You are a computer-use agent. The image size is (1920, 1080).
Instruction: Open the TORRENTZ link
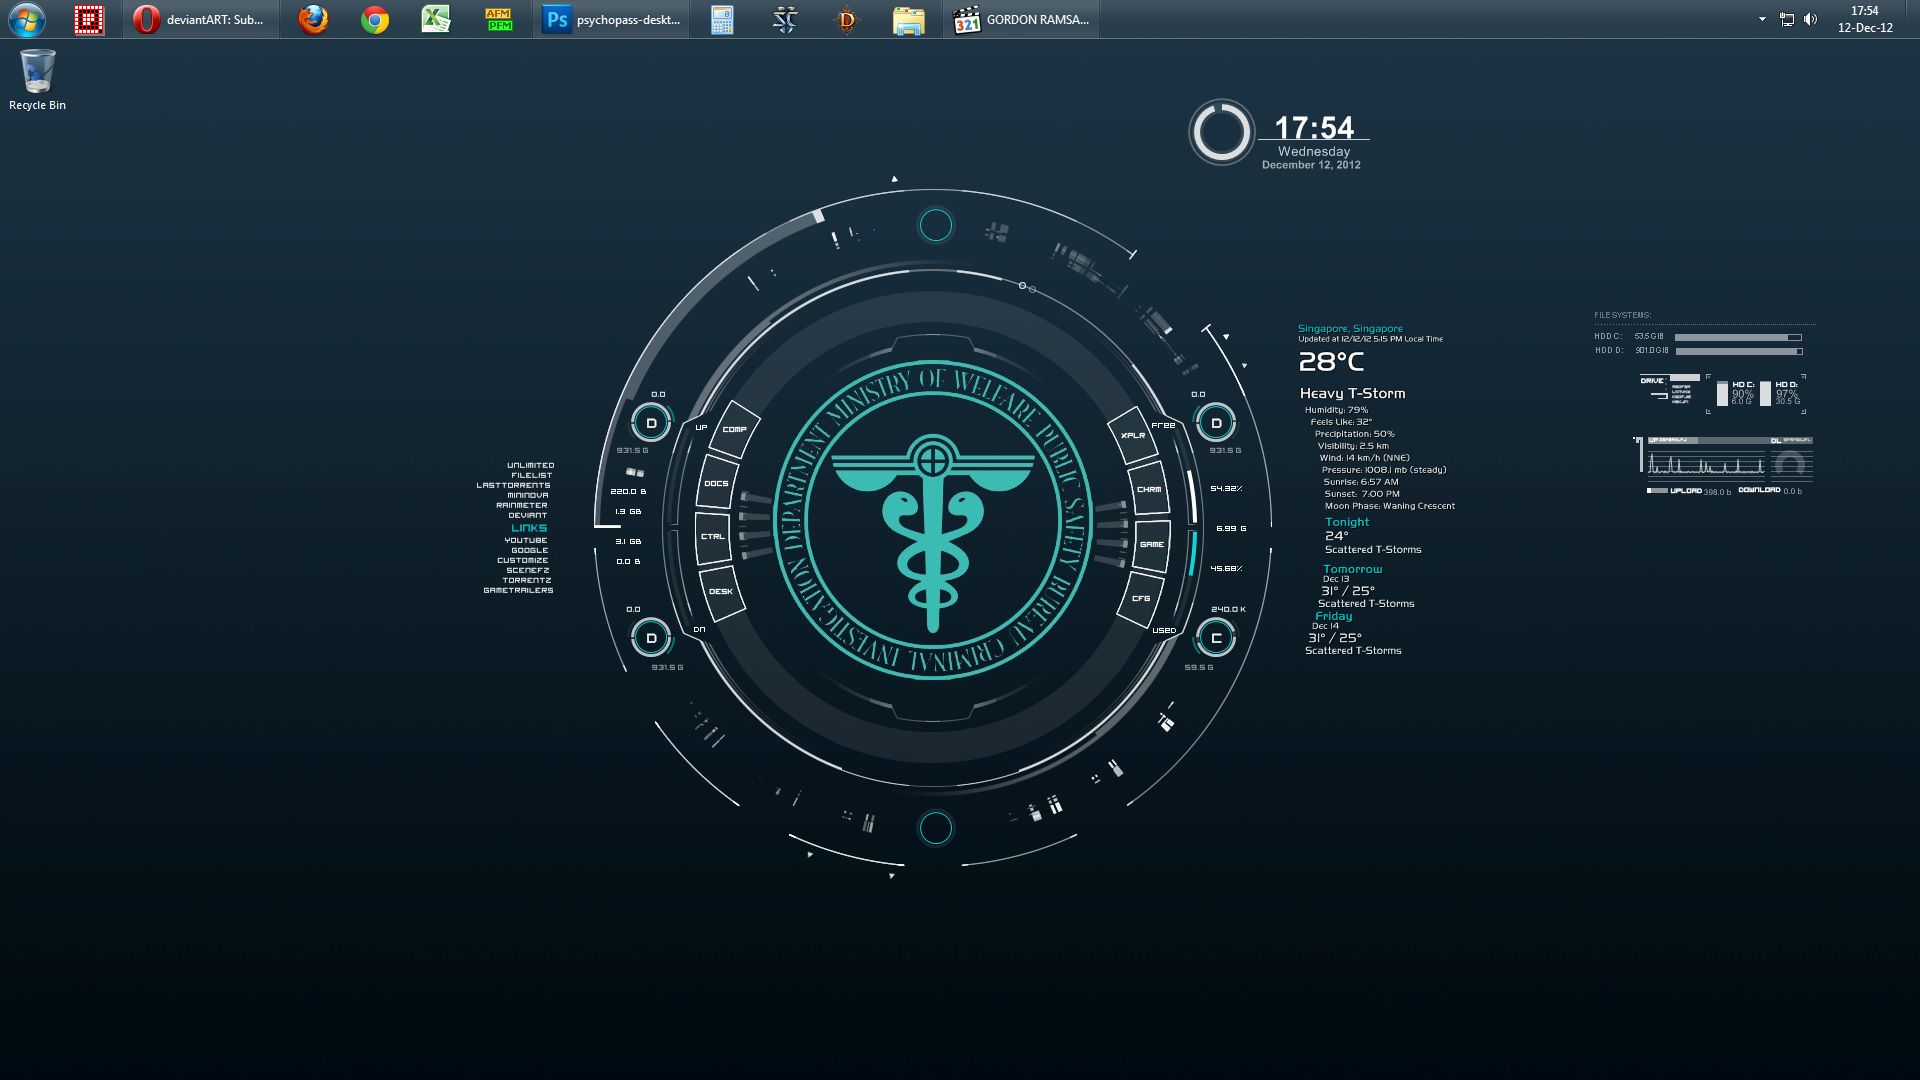526,580
